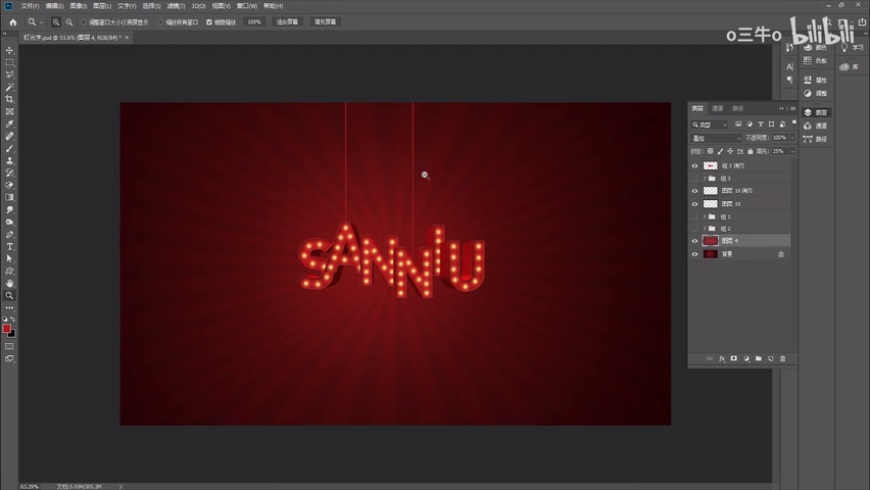Click the delete layer trash icon
The image size is (870, 490).
click(782, 358)
